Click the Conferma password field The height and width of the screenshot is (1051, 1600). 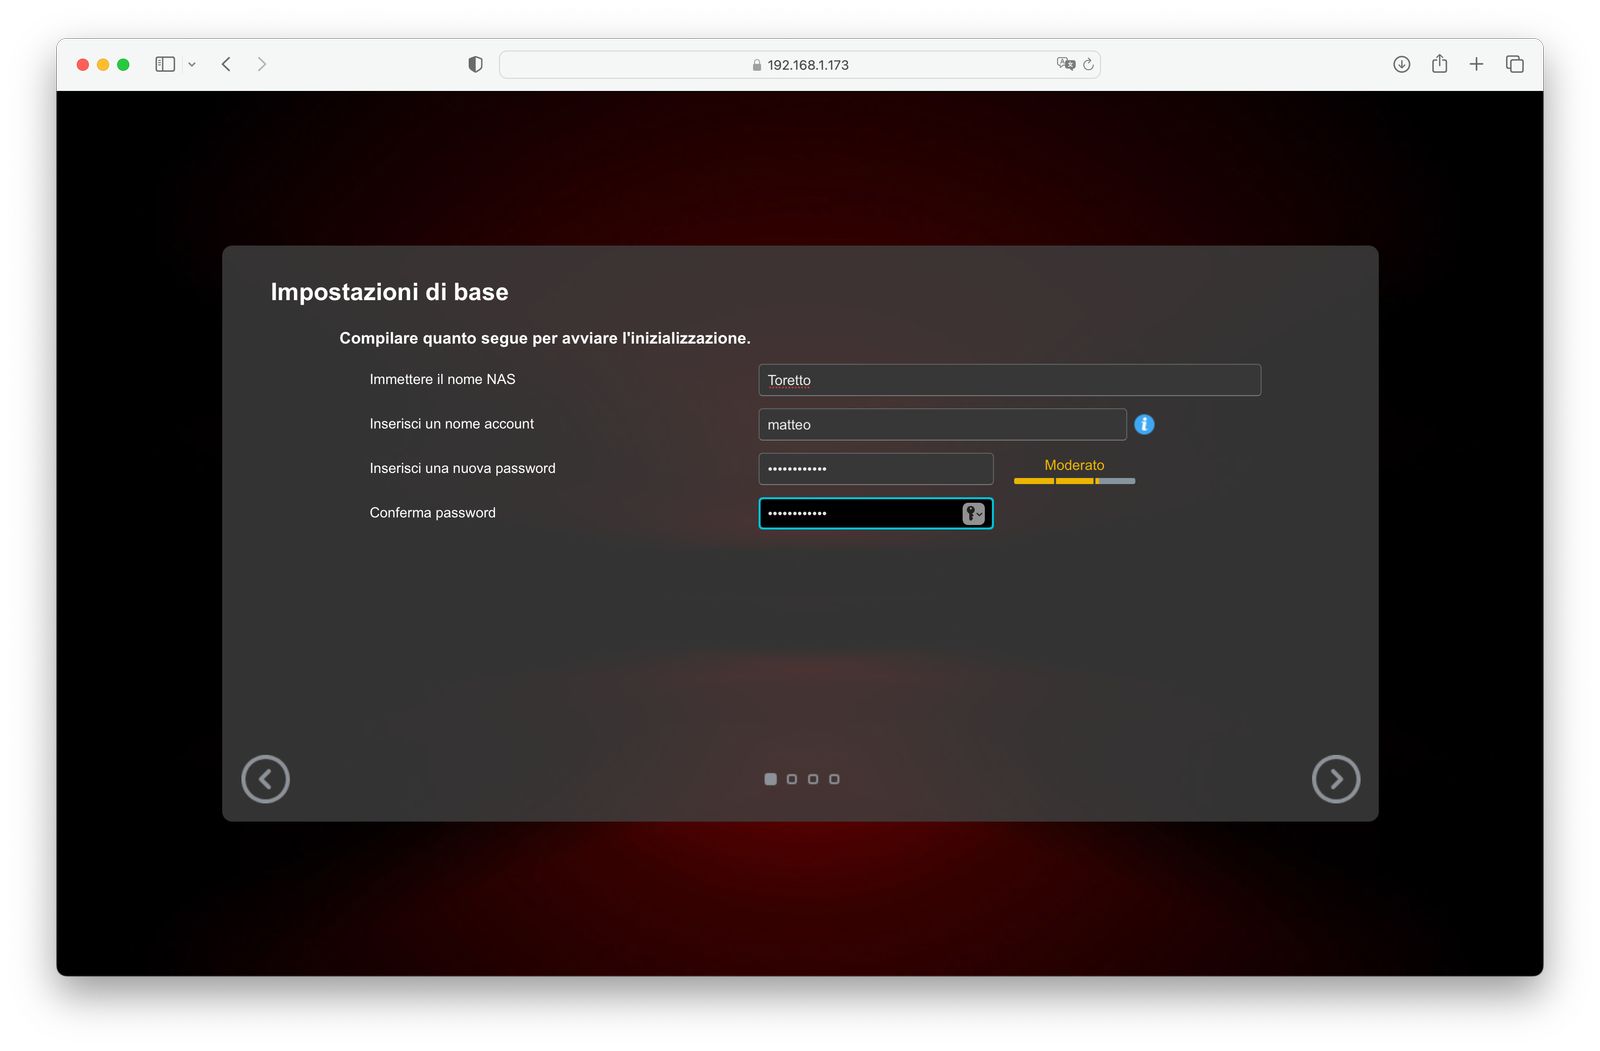click(876, 513)
